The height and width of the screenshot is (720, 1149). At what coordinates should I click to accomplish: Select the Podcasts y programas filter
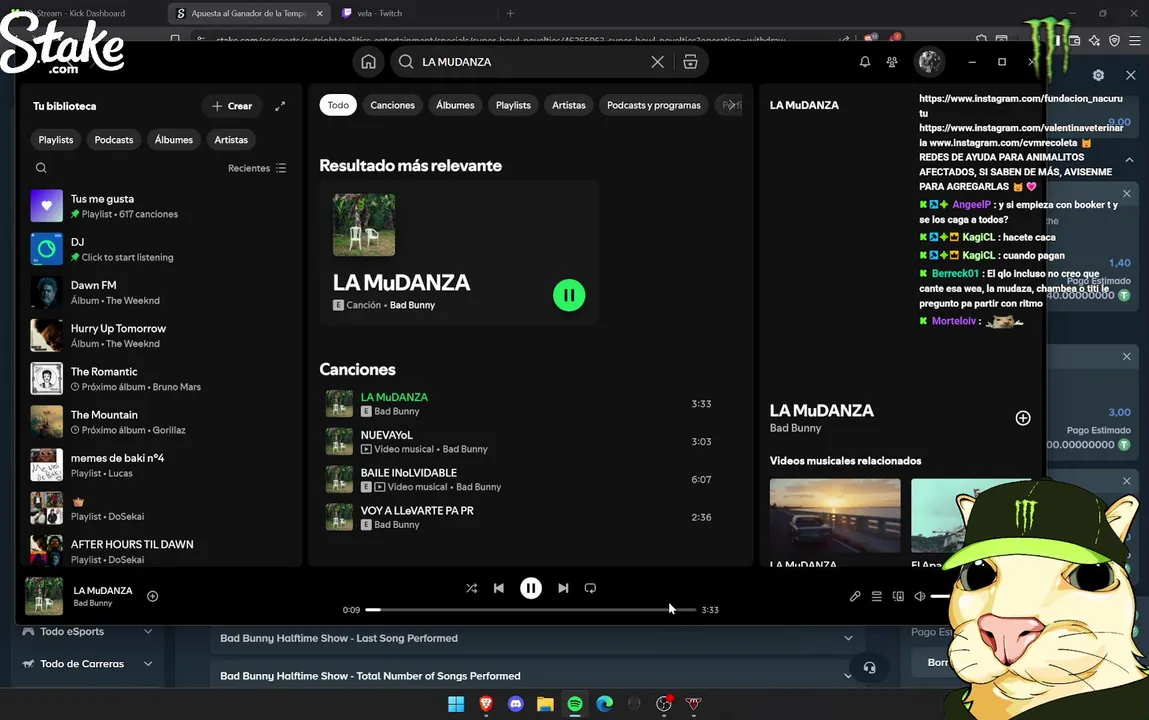tap(654, 105)
